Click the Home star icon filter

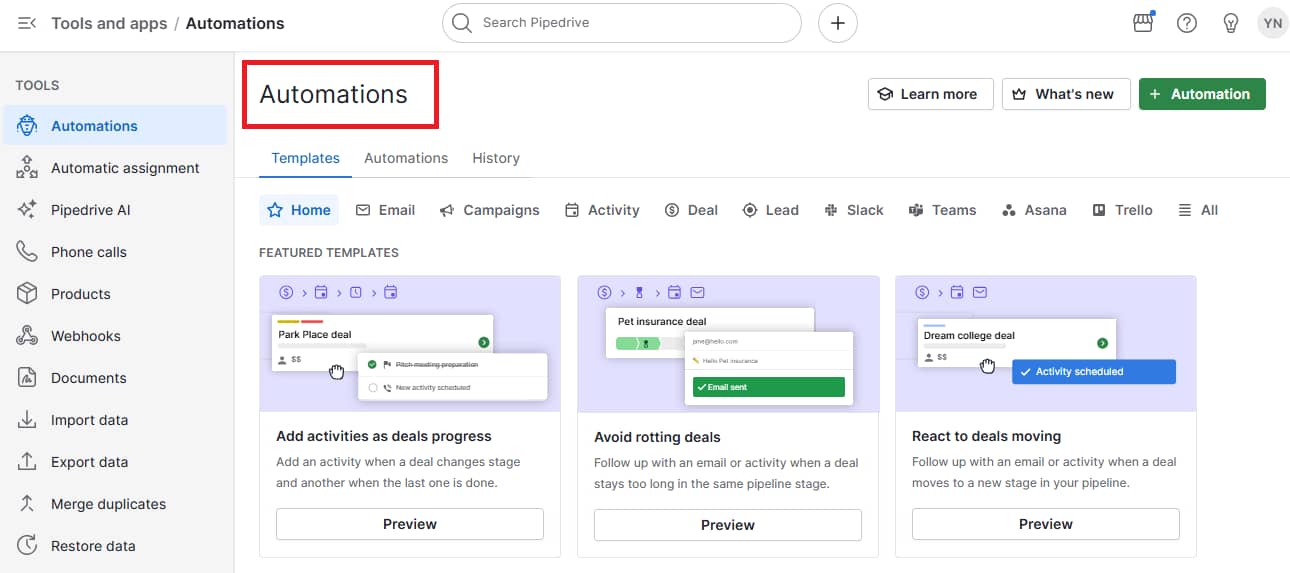point(275,210)
